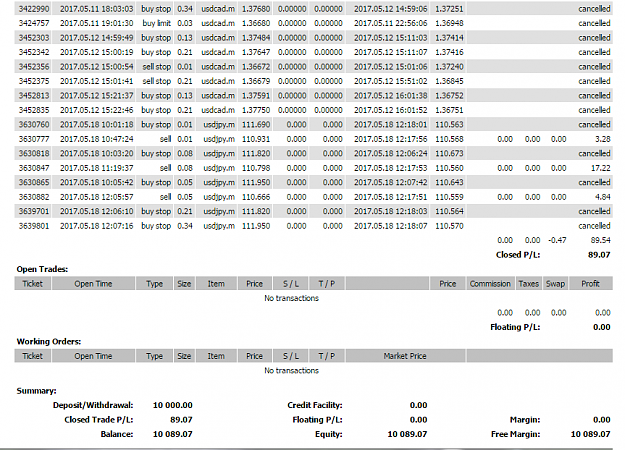Click the Closed P/L label
The width and height of the screenshot is (625, 450).
click(x=518, y=255)
